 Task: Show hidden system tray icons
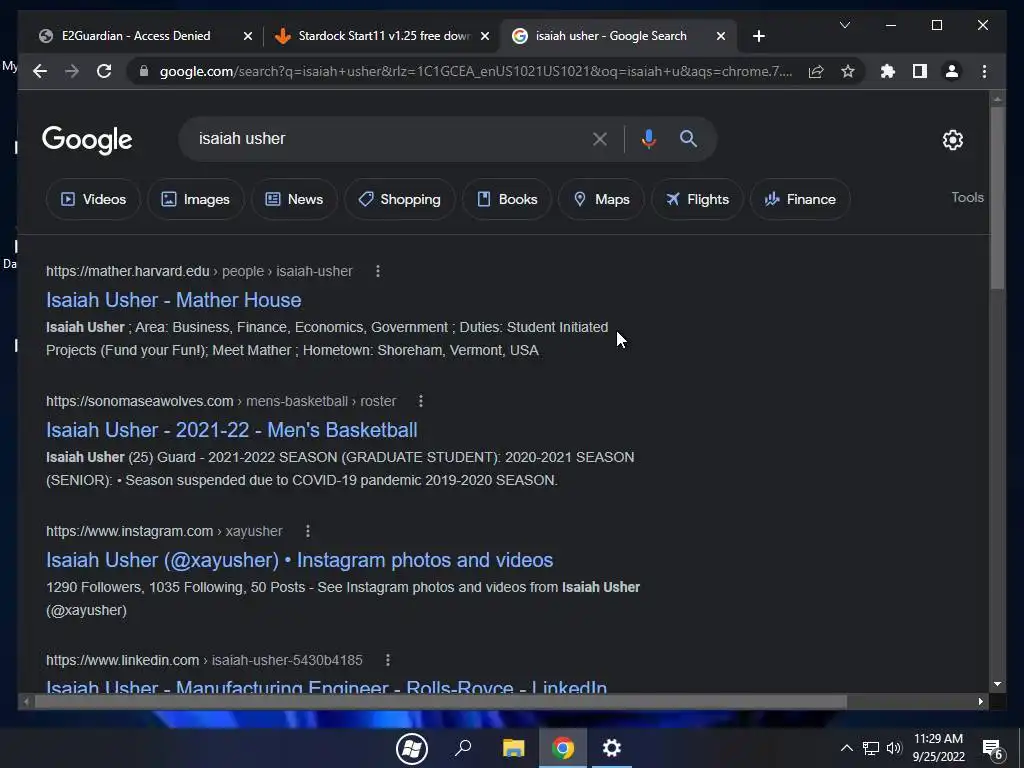pyautogui.click(x=846, y=748)
